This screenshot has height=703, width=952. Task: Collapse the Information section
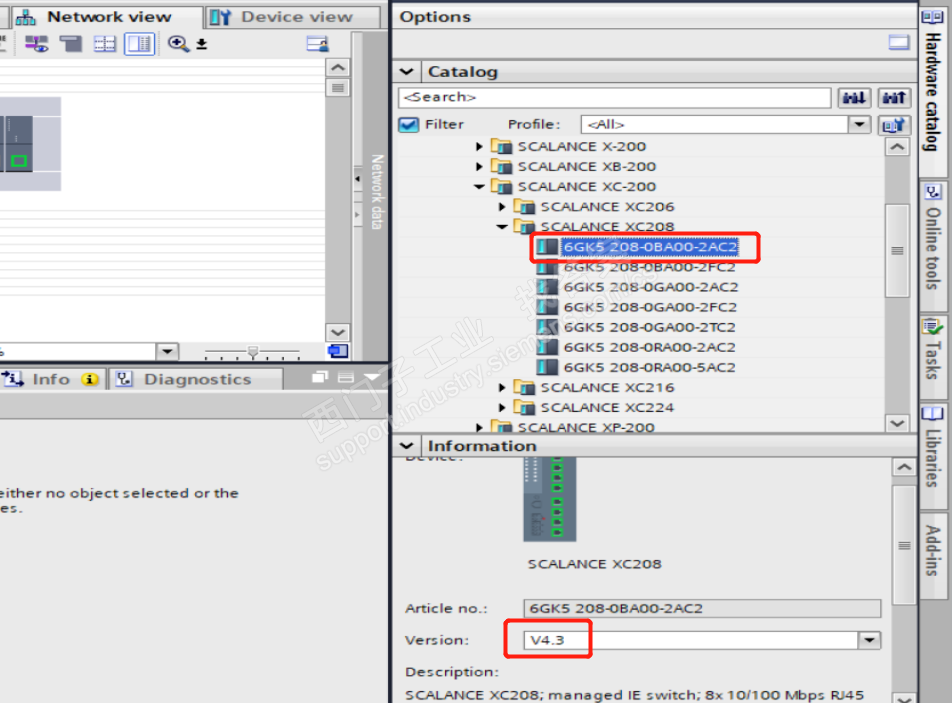pos(407,446)
